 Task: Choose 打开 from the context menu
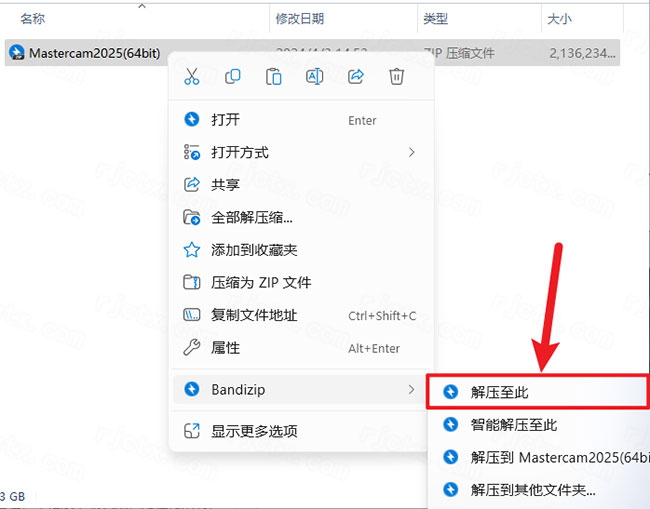[x=301, y=120]
